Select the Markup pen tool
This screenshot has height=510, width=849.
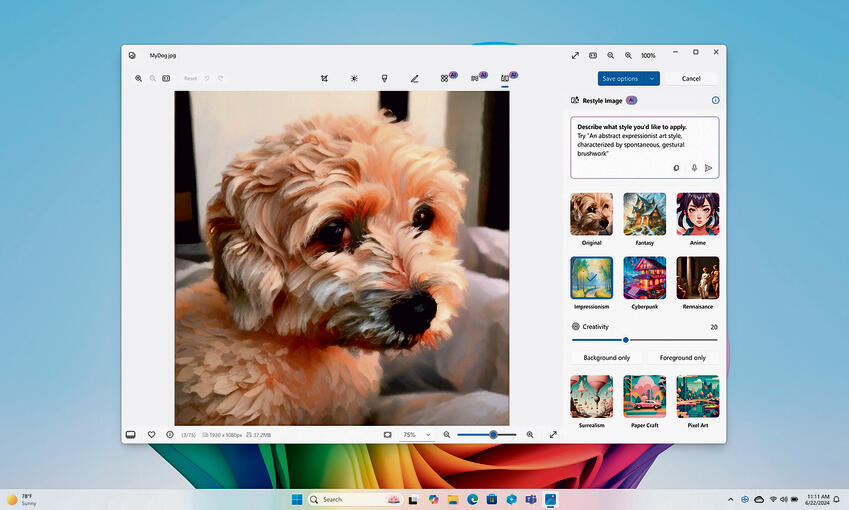point(414,78)
